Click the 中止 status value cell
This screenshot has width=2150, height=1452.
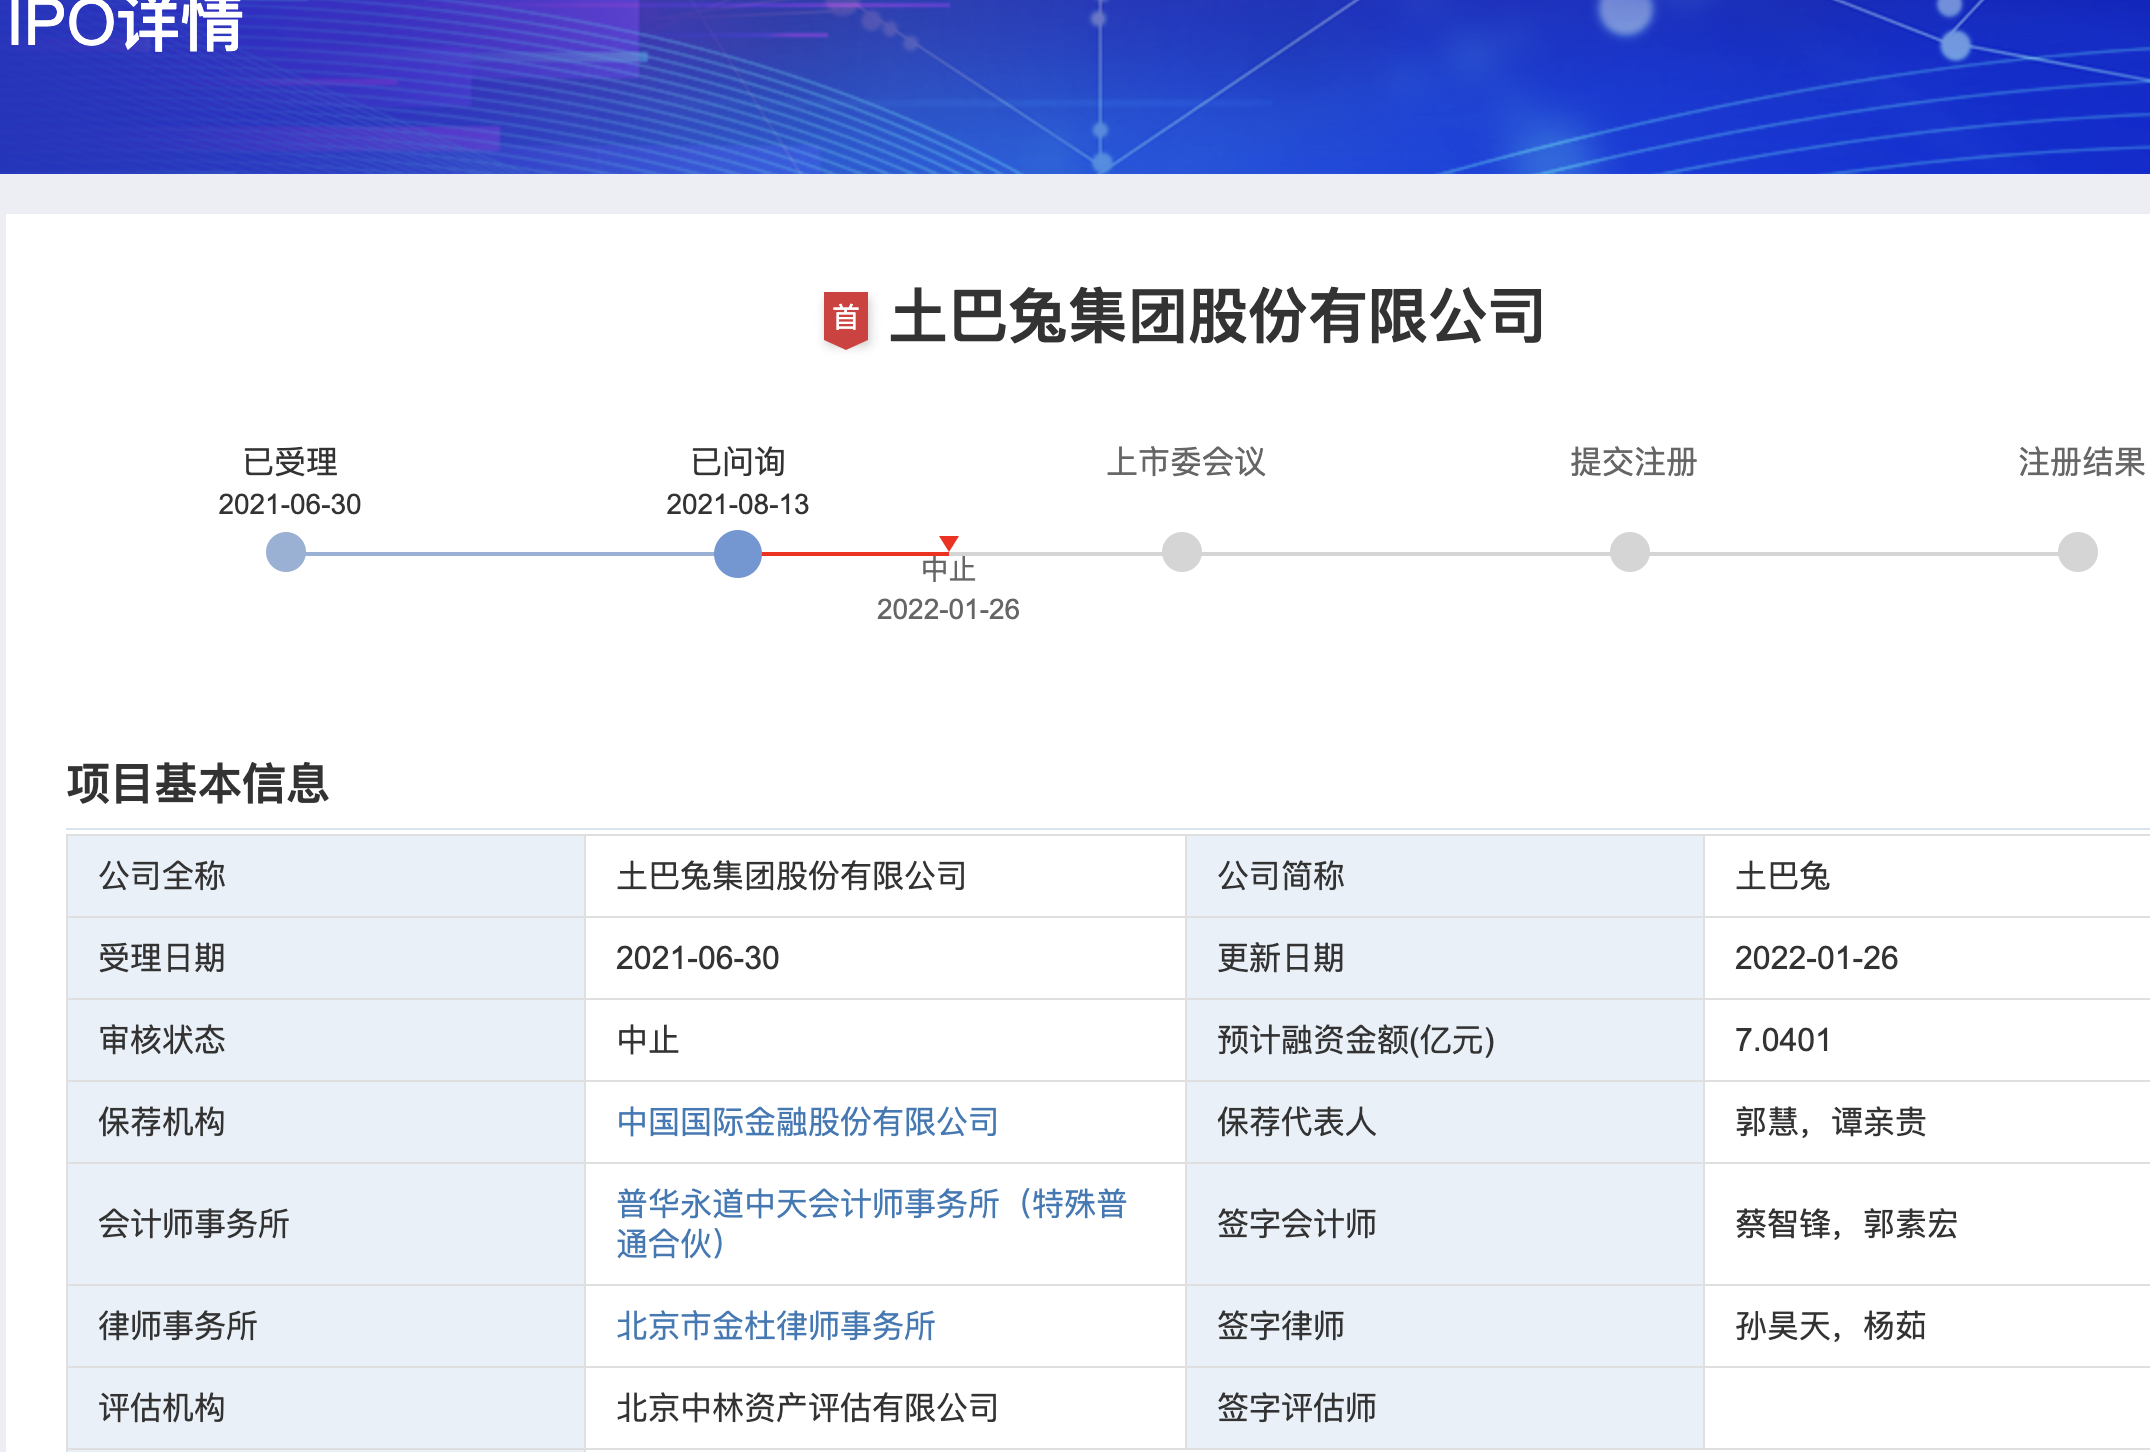(x=885, y=1040)
